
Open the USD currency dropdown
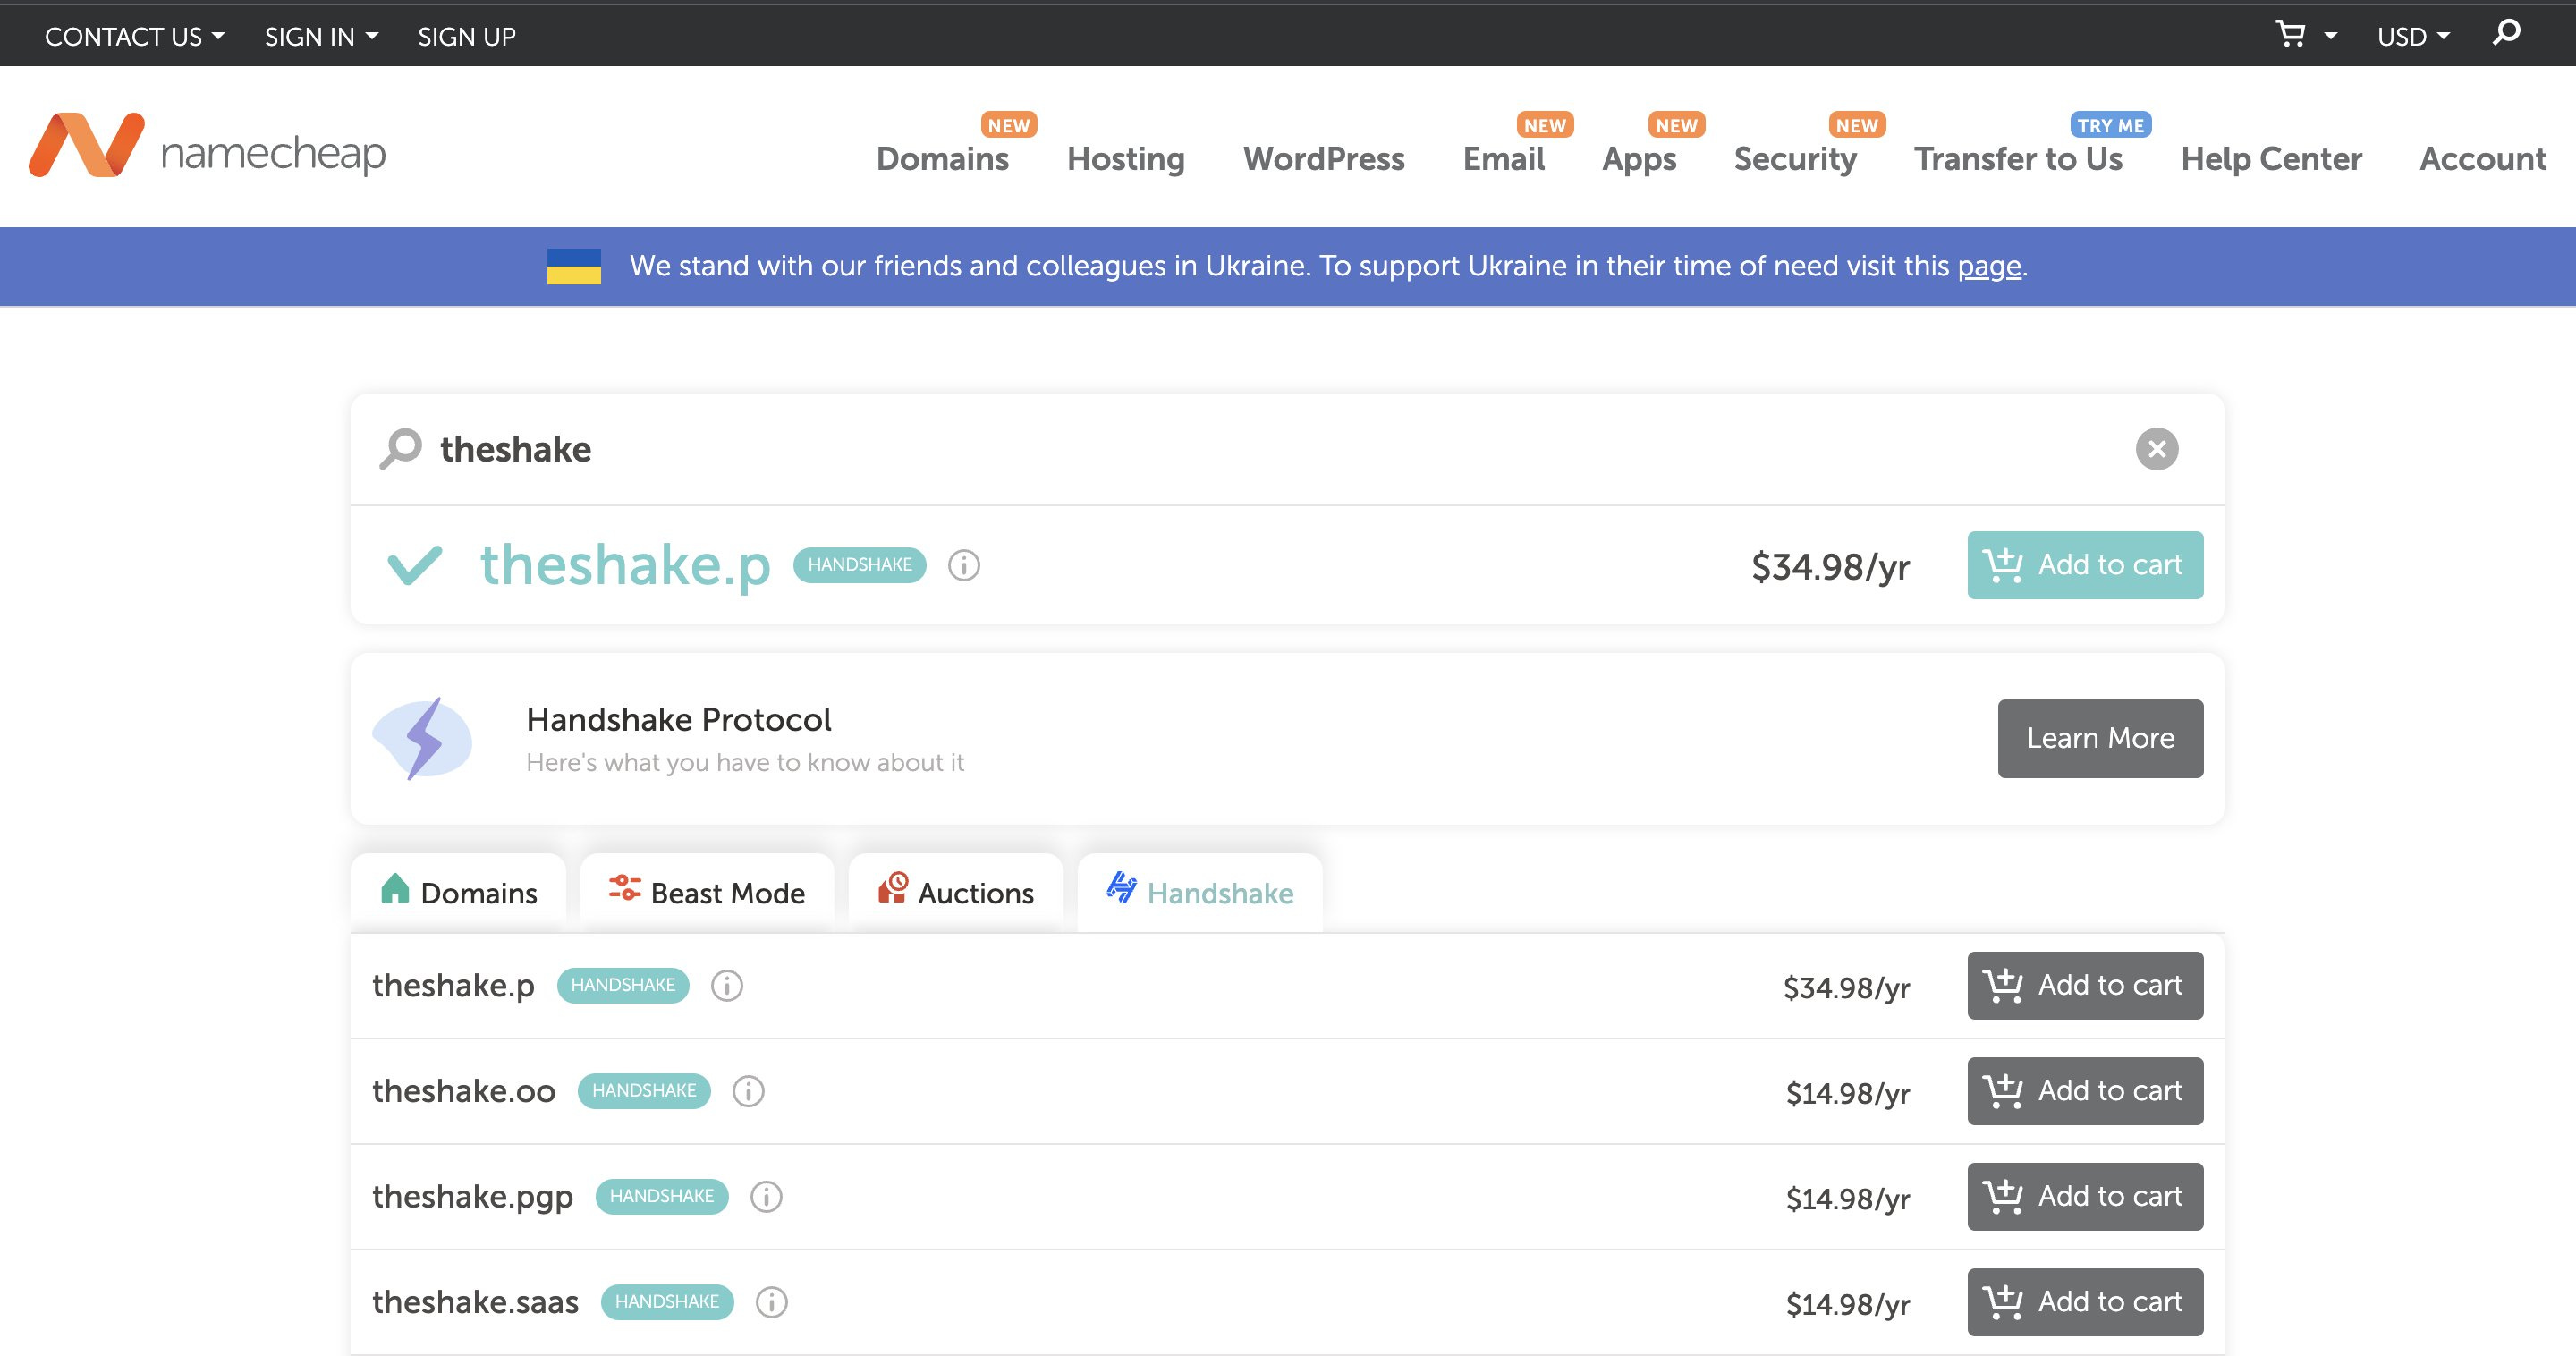(x=2413, y=37)
